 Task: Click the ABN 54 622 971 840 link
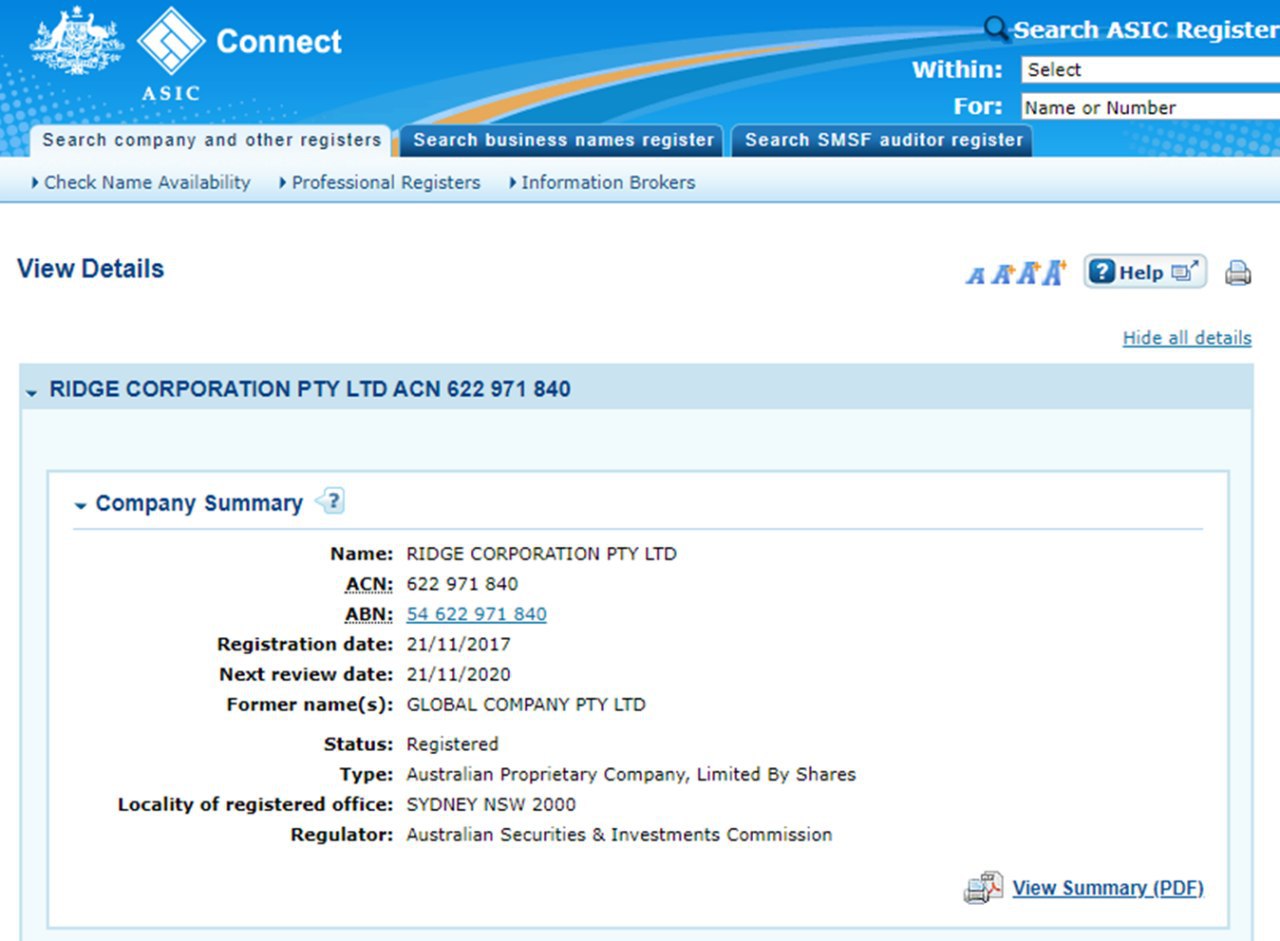[x=476, y=614]
